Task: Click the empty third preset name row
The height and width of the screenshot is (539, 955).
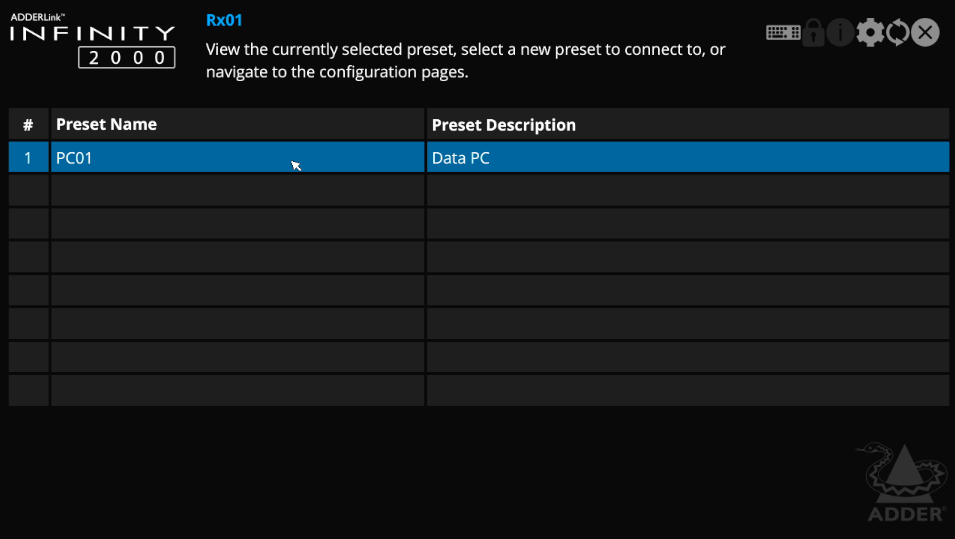Action: click(x=237, y=224)
